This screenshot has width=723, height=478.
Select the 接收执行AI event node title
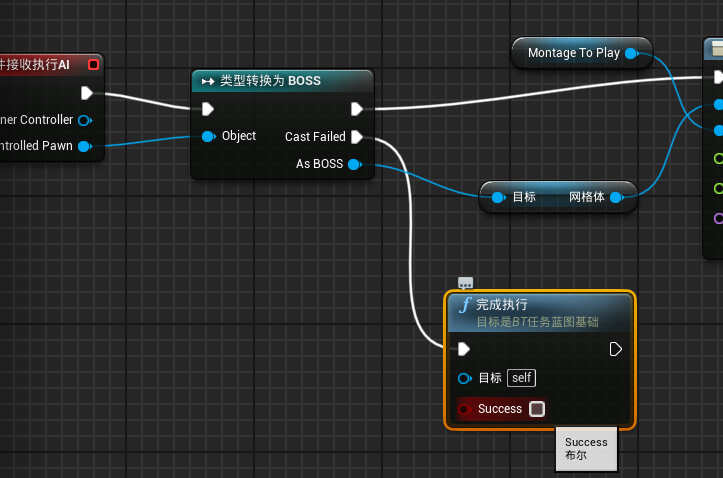(35, 65)
